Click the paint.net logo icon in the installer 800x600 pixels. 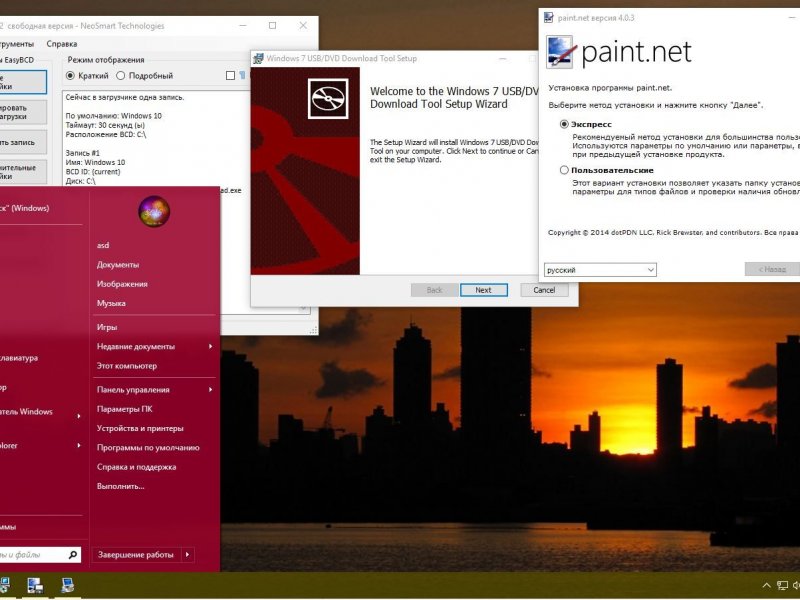pyautogui.click(x=560, y=52)
